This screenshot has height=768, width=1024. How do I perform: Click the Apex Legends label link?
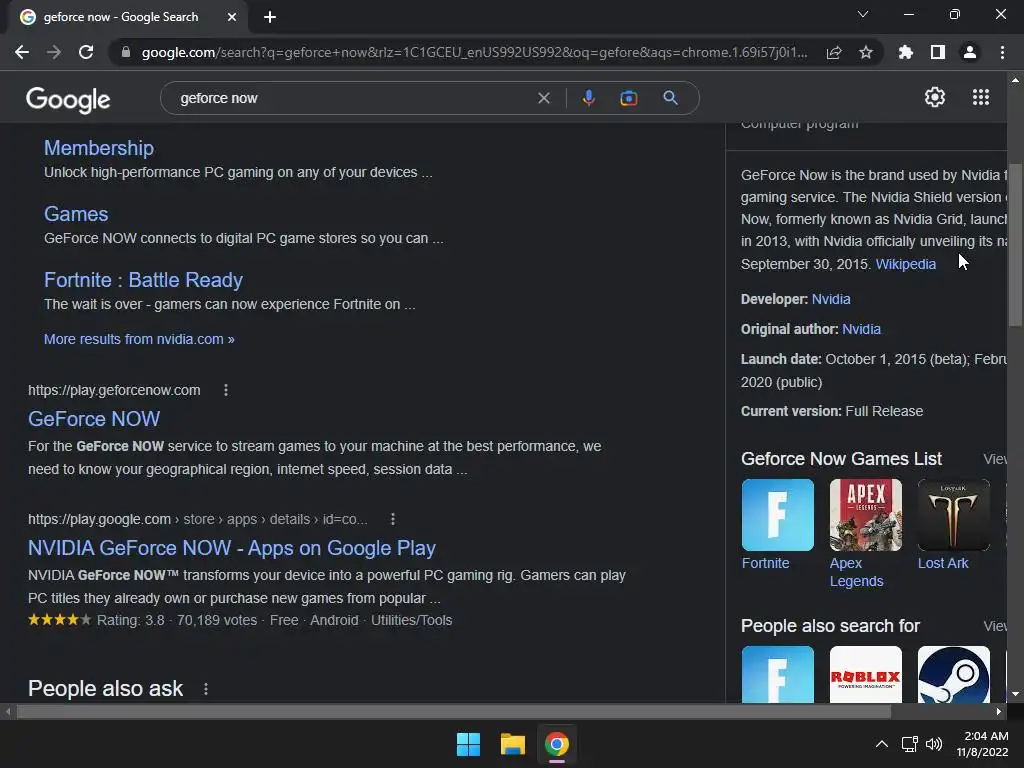point(856,572)
